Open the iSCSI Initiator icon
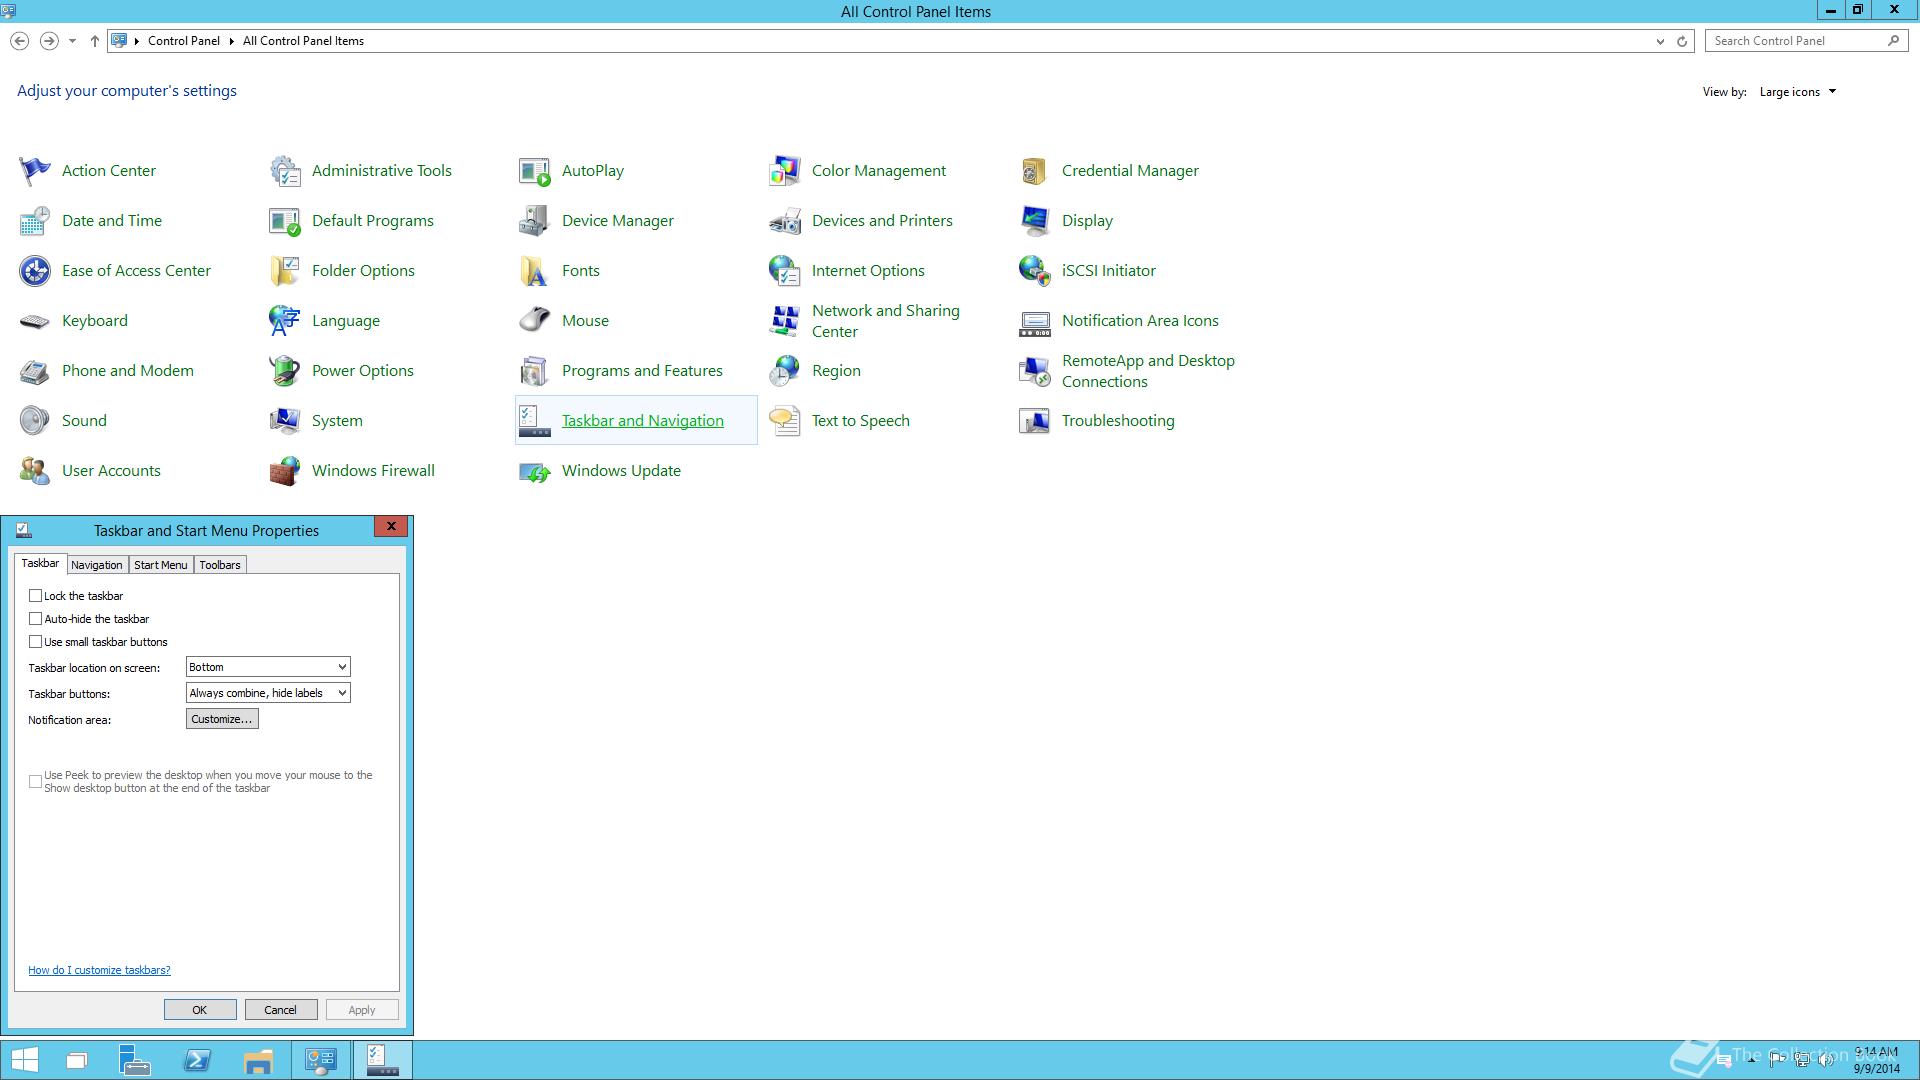 (1035, 271)
